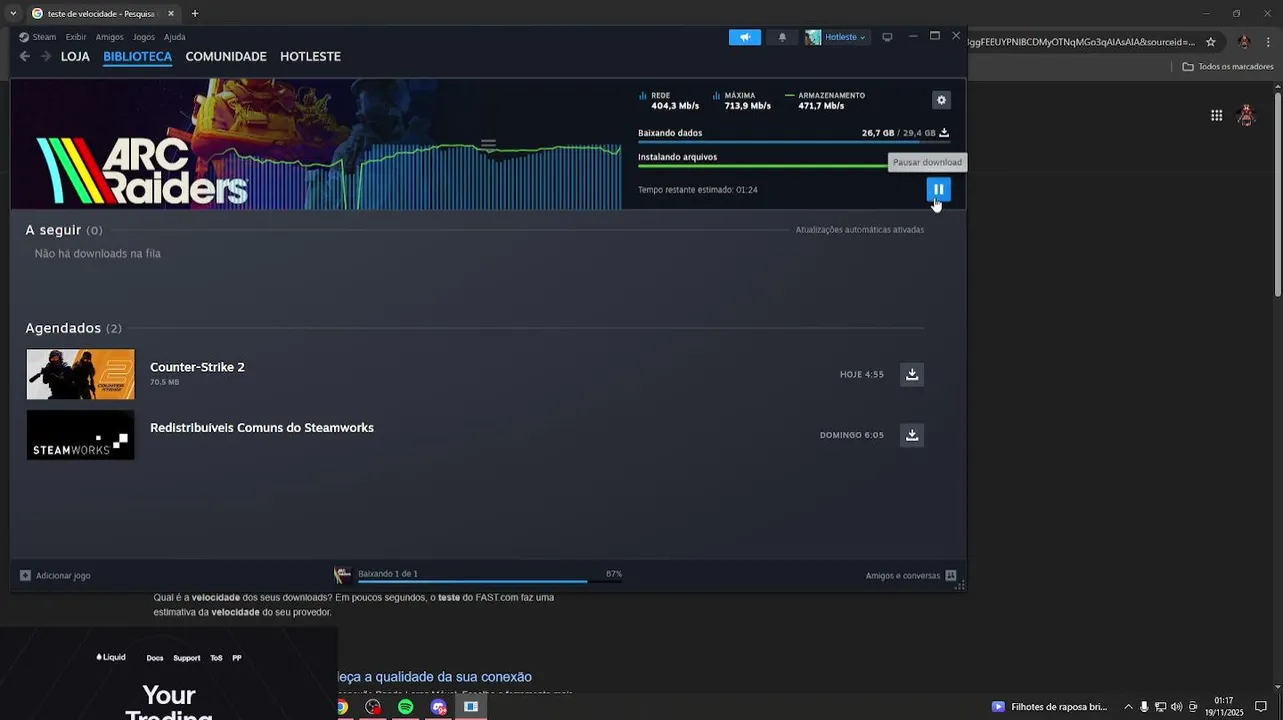
Task: Click the Steam announcements megaphone icon
Action: pyautogui.click(x=745, y=37)
